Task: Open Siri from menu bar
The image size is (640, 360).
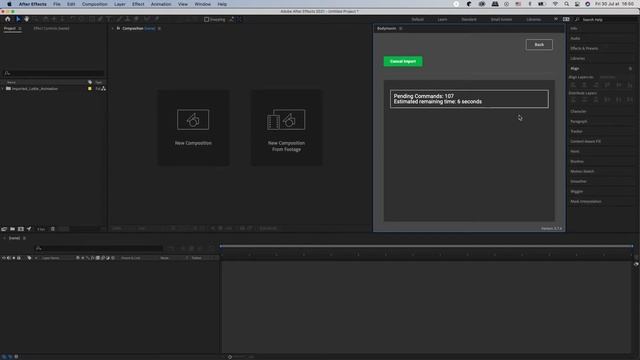Action: coord(588,4)
